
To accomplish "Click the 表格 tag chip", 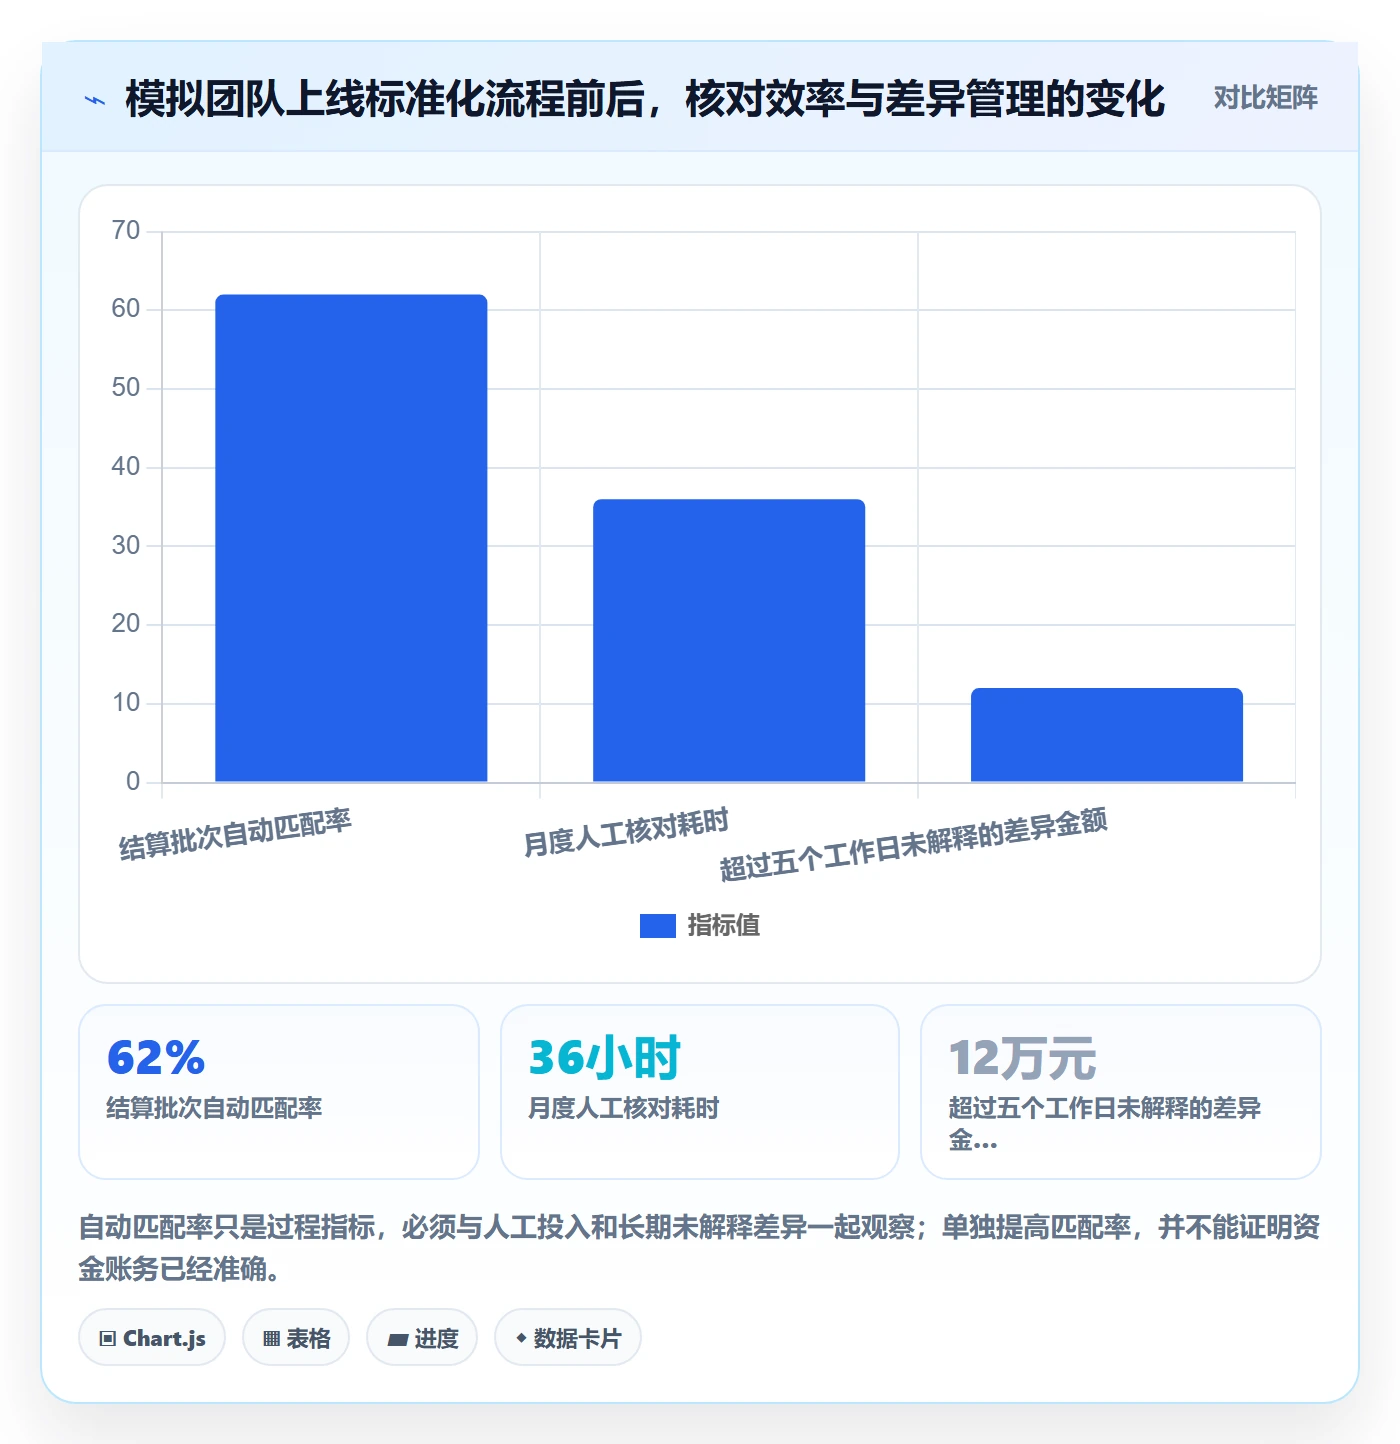I will pyautogui.click(x=296, y=1338).
